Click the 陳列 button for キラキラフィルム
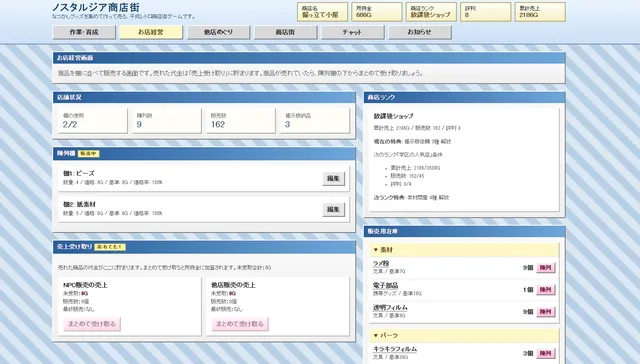This screenshot has height=364, width=640. point(546,354)
